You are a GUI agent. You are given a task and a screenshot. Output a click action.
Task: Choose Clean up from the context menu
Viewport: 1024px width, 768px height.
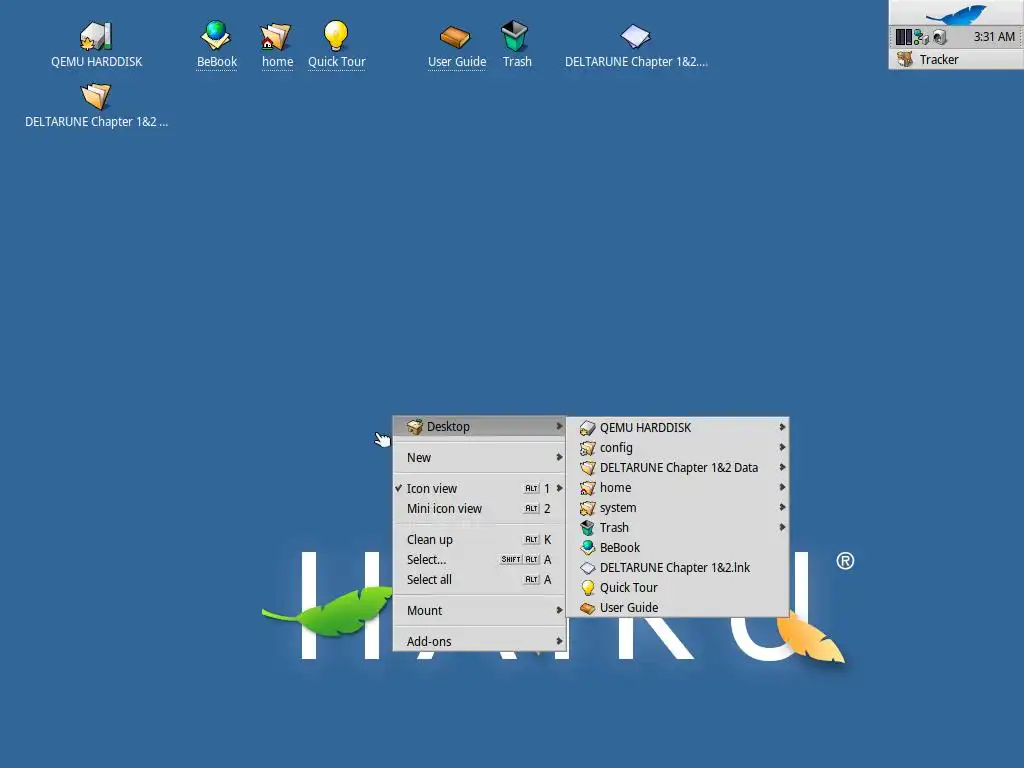click(479, 539)
